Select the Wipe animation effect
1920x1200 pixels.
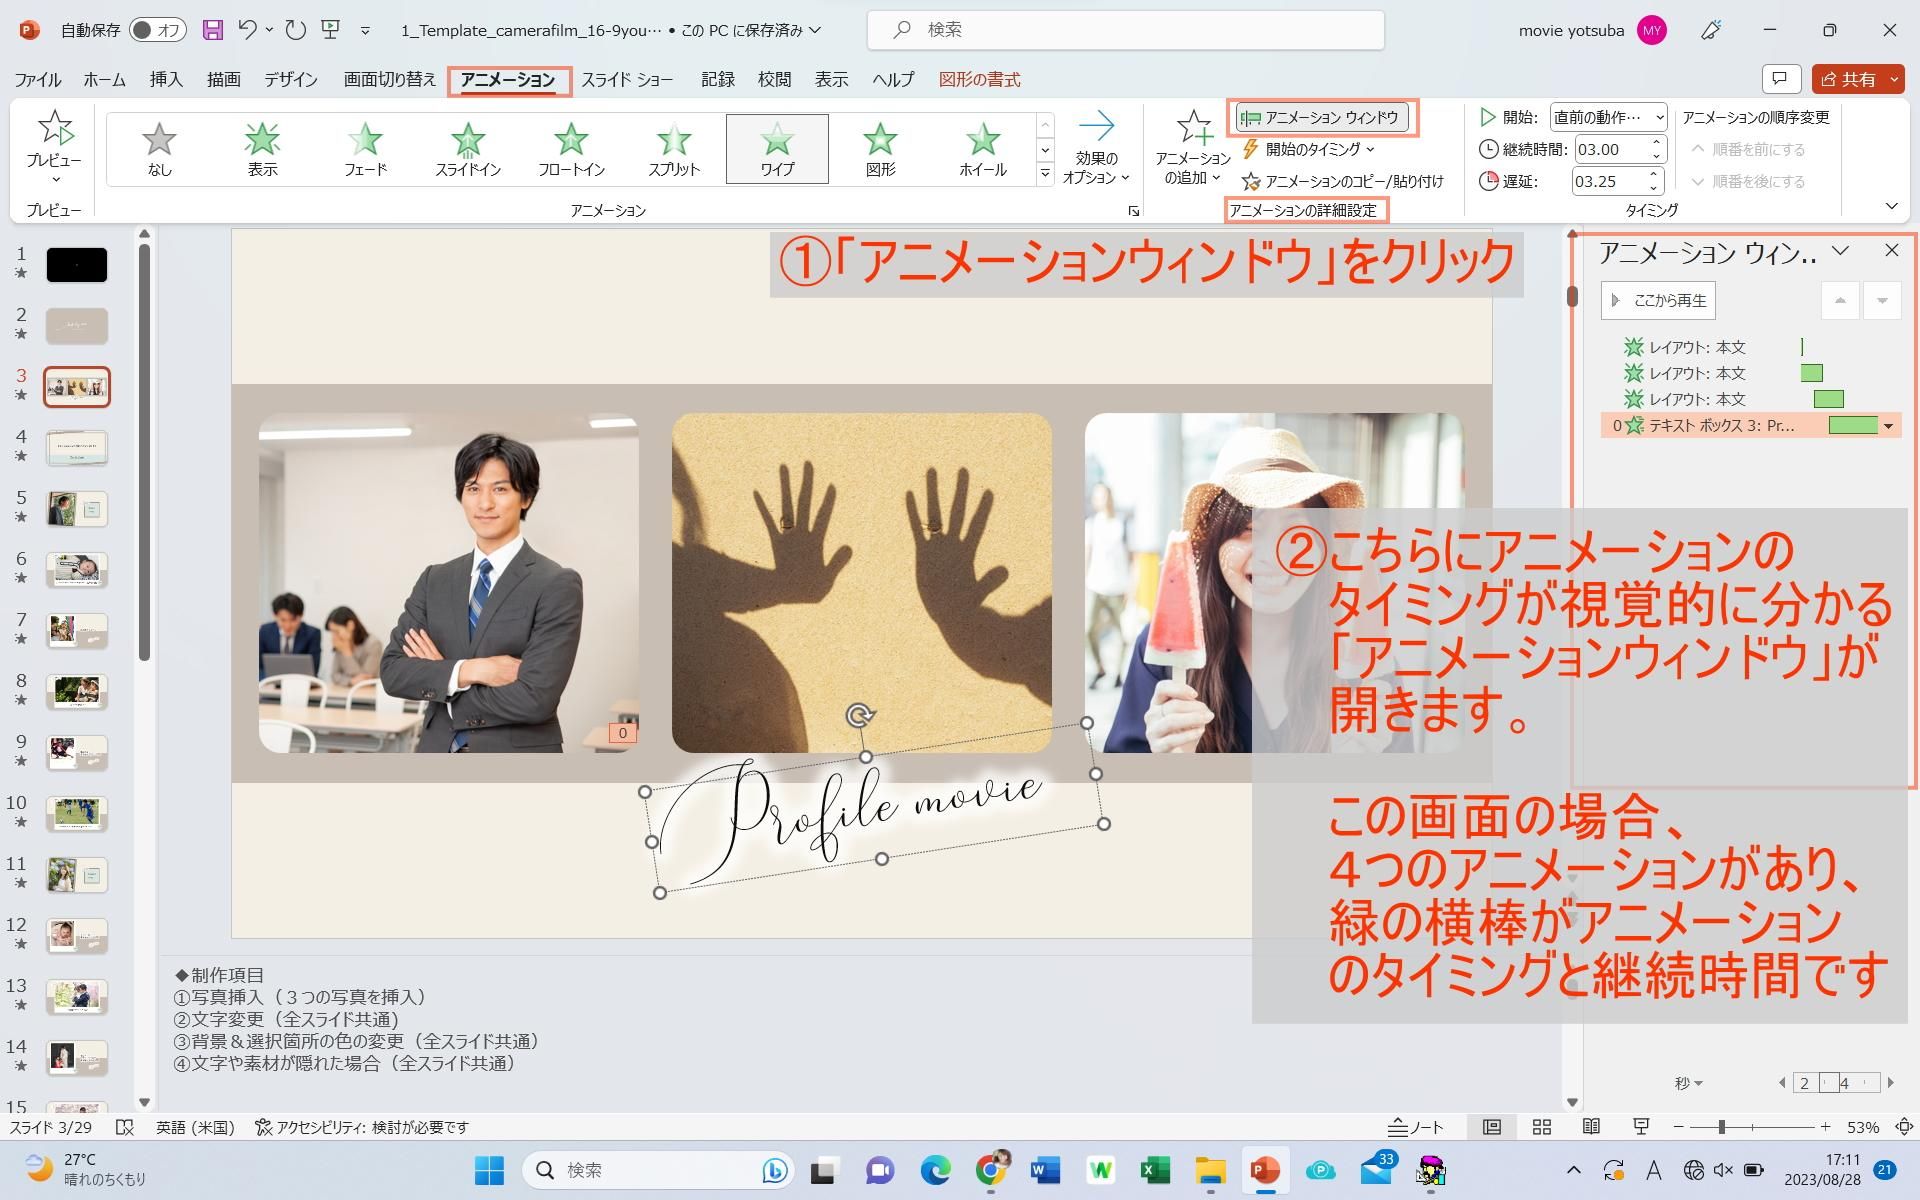pyautogui.click(x=777, y=149)
